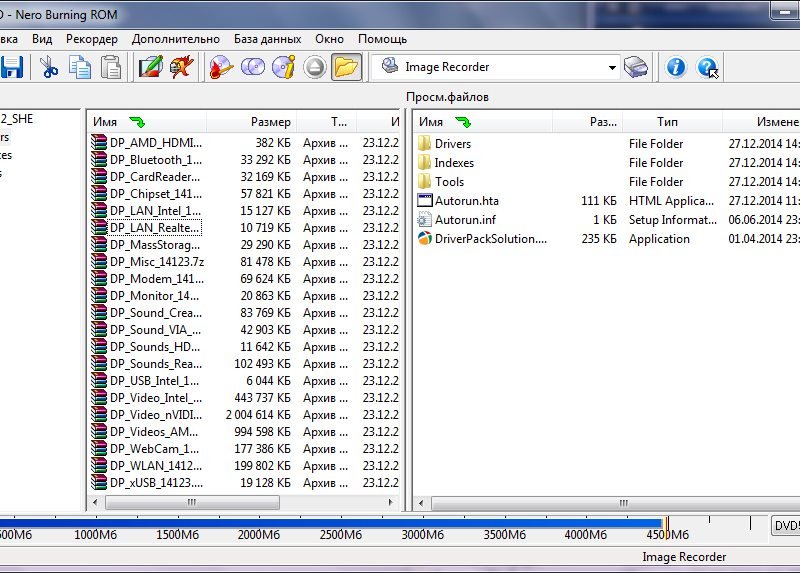Viewport: 800px width, 573px height.
Task: Select DP_AMD_HDMI archive file
Action: click(x=156, y=143)
